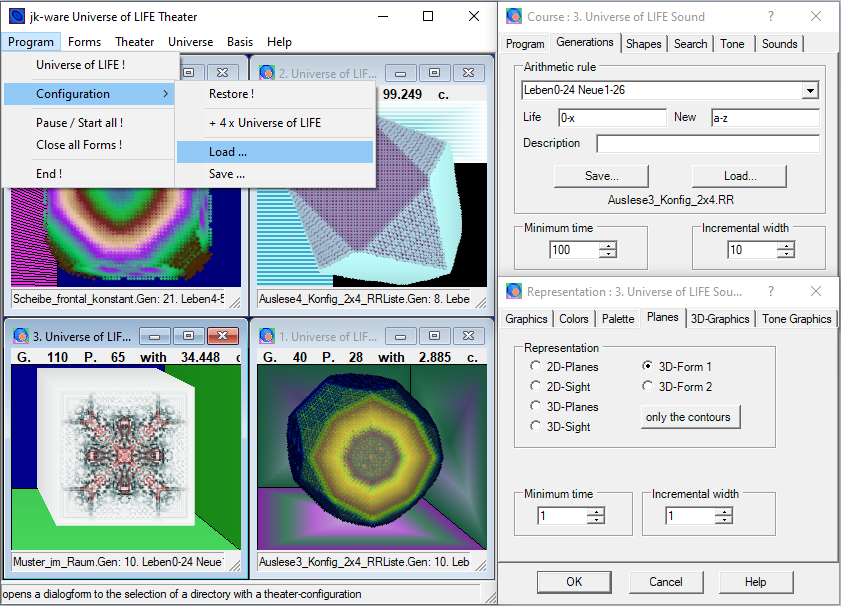Screen dimensions: 841x606
Task: Select Restore ! in the Configuration submenu
Action: pos(275,94)
